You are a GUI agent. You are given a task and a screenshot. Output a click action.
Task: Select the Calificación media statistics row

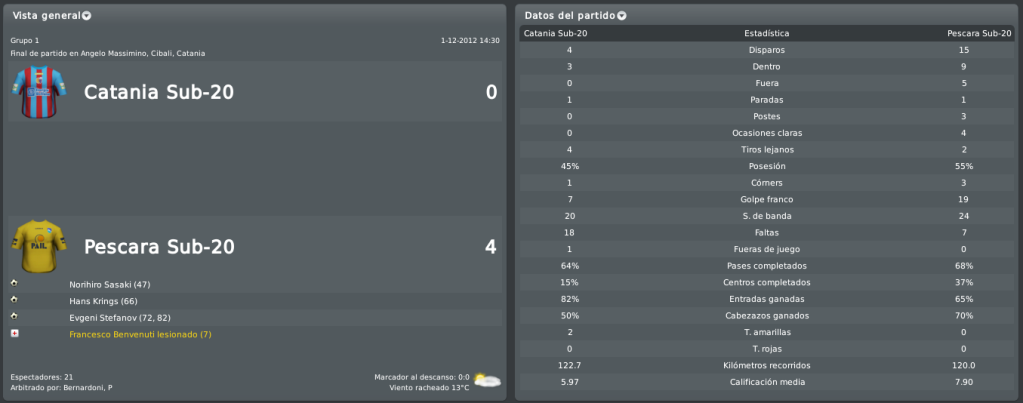tap(767, 382)
